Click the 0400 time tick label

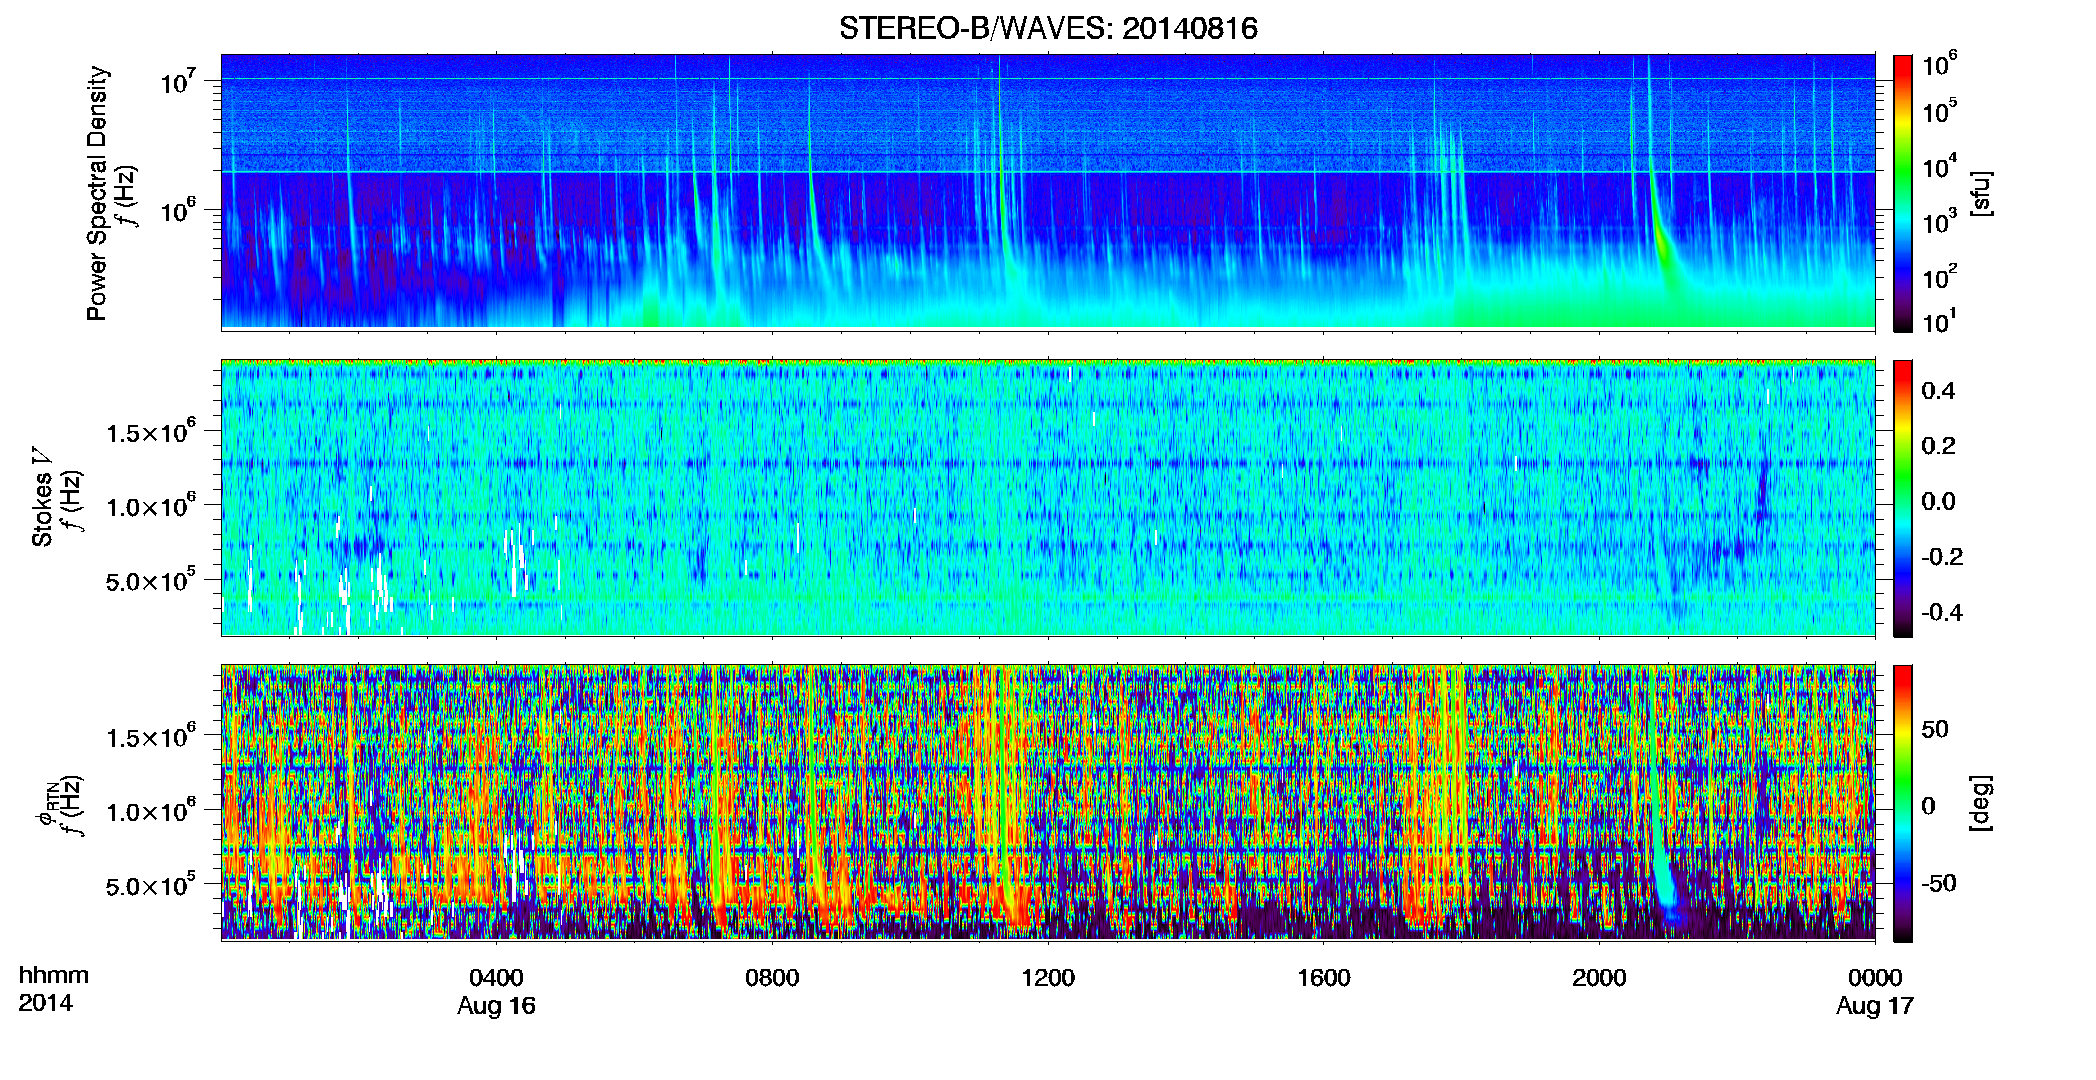pos(496,977)
